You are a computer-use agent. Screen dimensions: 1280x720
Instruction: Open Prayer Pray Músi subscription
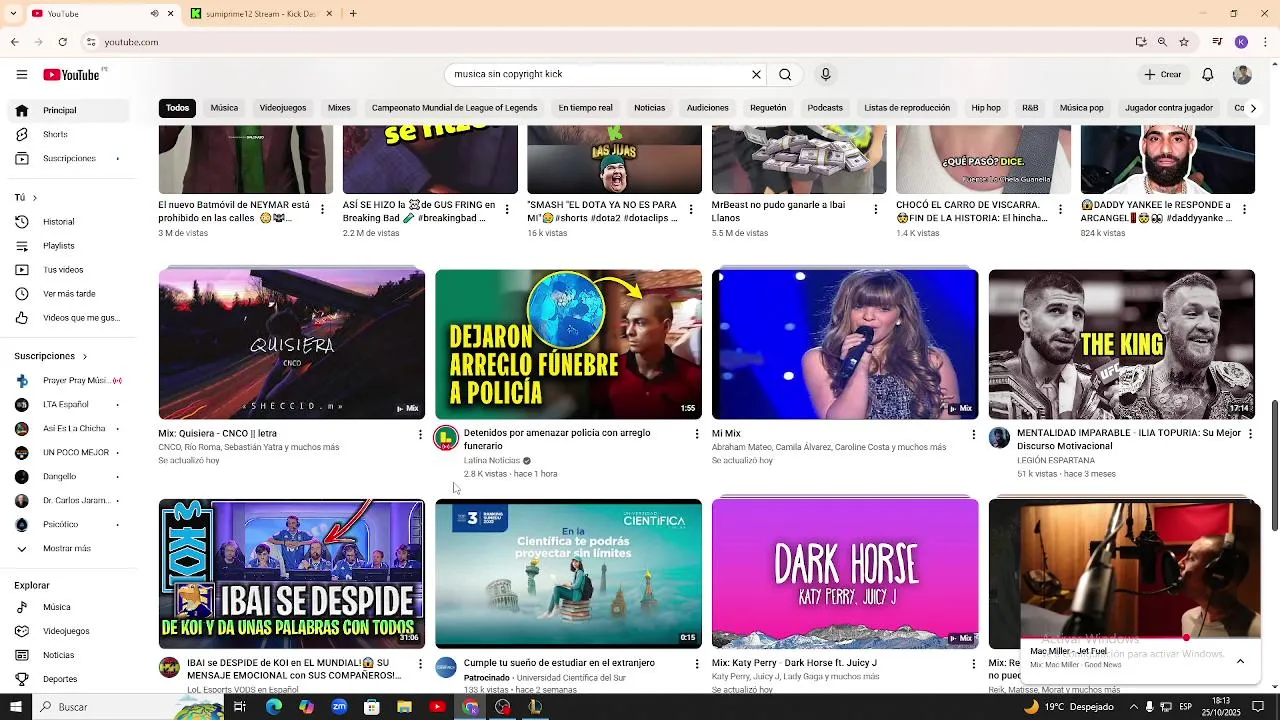click(x=68, y=381)
